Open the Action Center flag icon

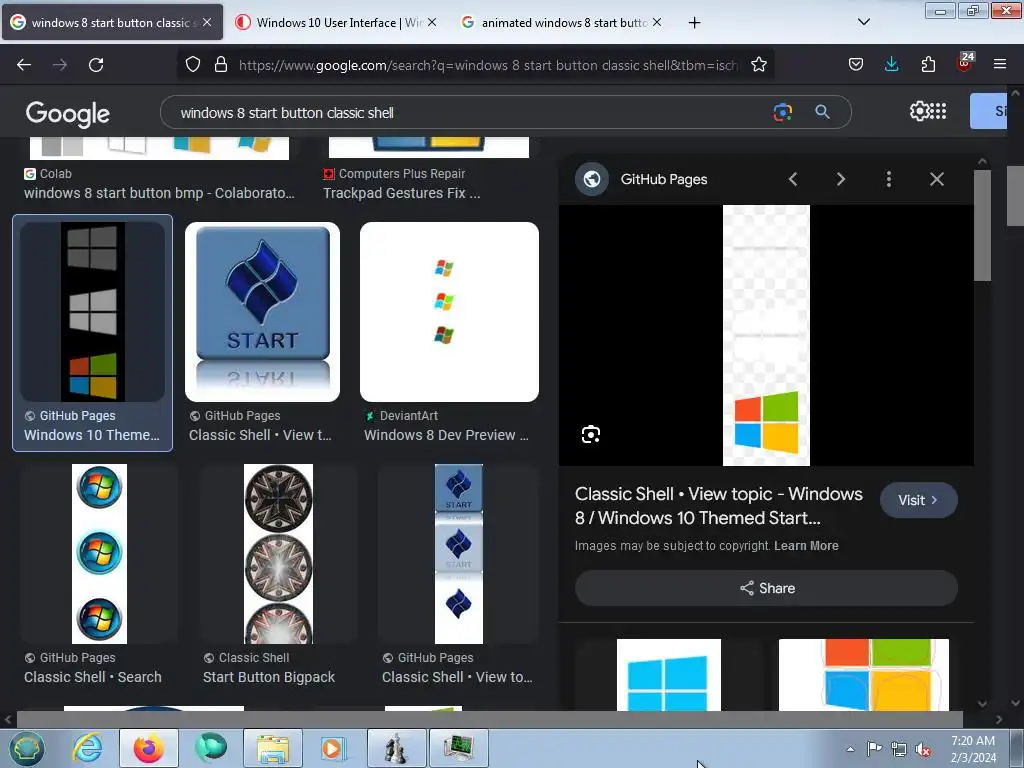pos(874,749)
